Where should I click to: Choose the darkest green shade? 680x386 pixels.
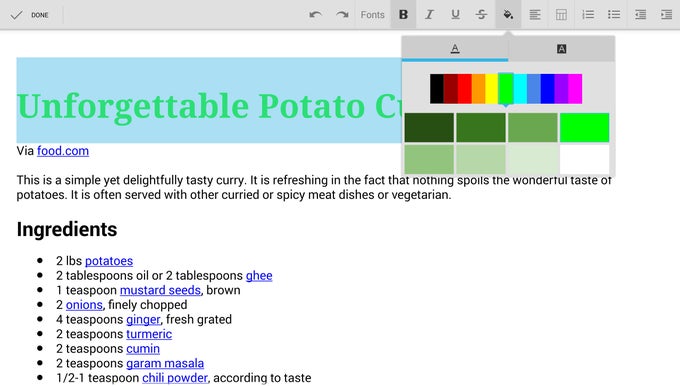[x=429, y=128]
